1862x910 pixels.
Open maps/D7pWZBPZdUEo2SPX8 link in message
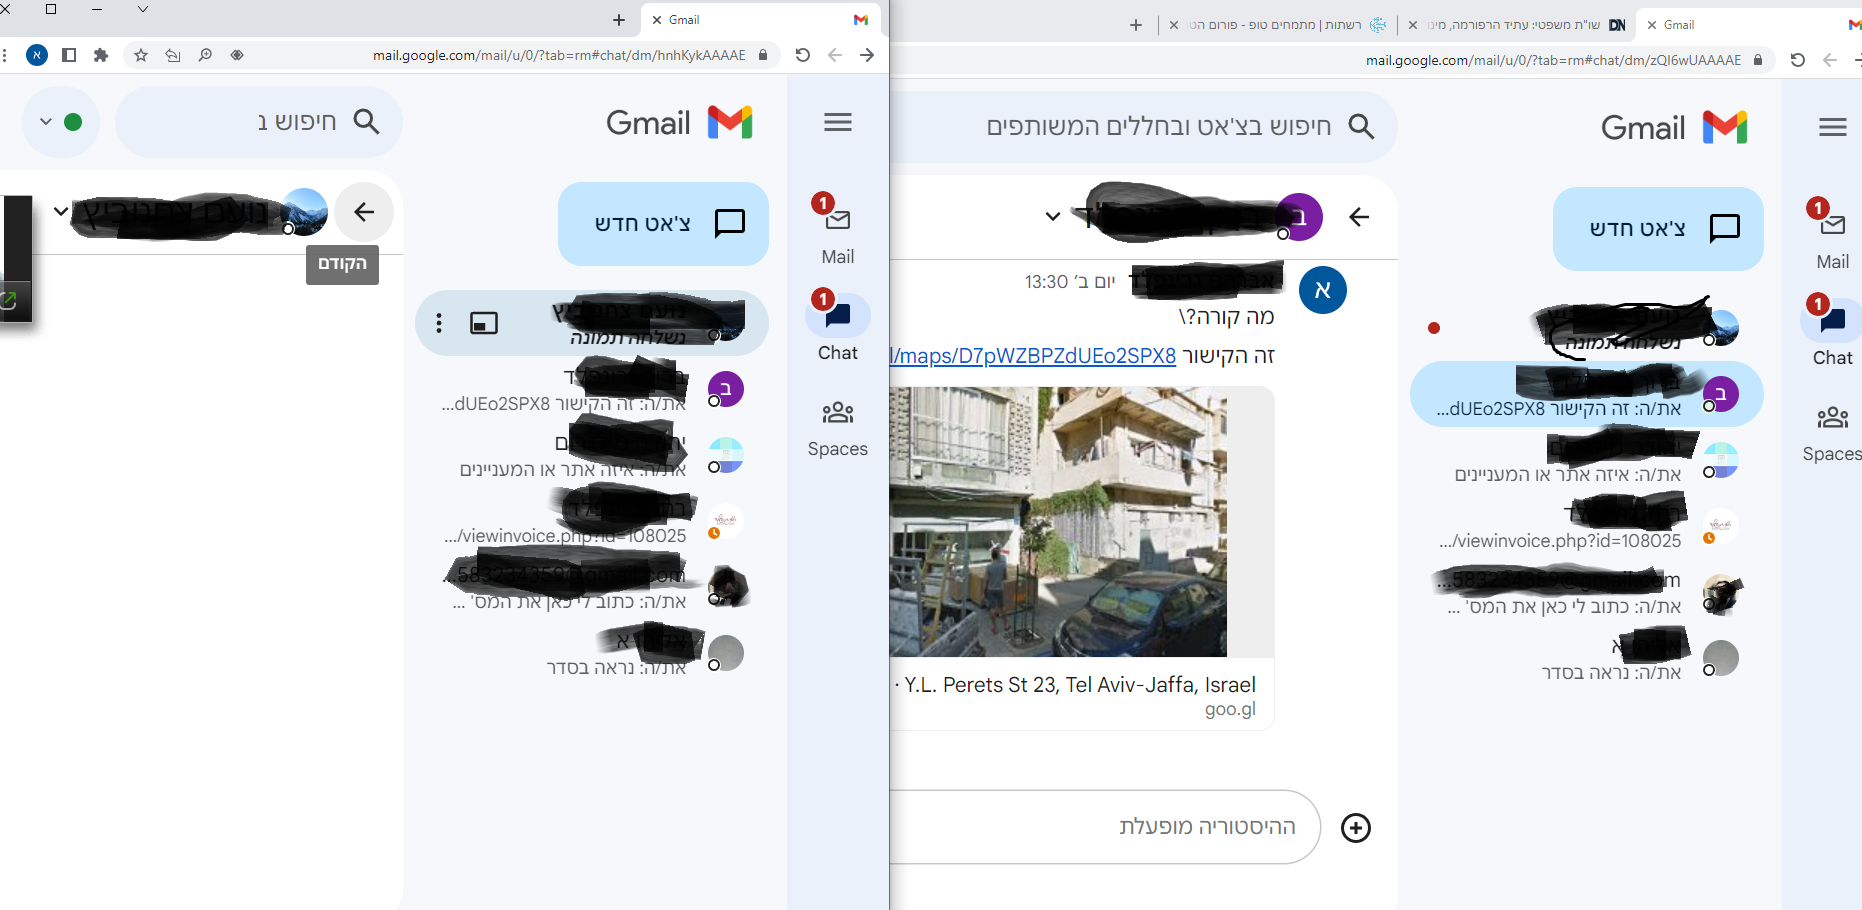click(1033, 356)
